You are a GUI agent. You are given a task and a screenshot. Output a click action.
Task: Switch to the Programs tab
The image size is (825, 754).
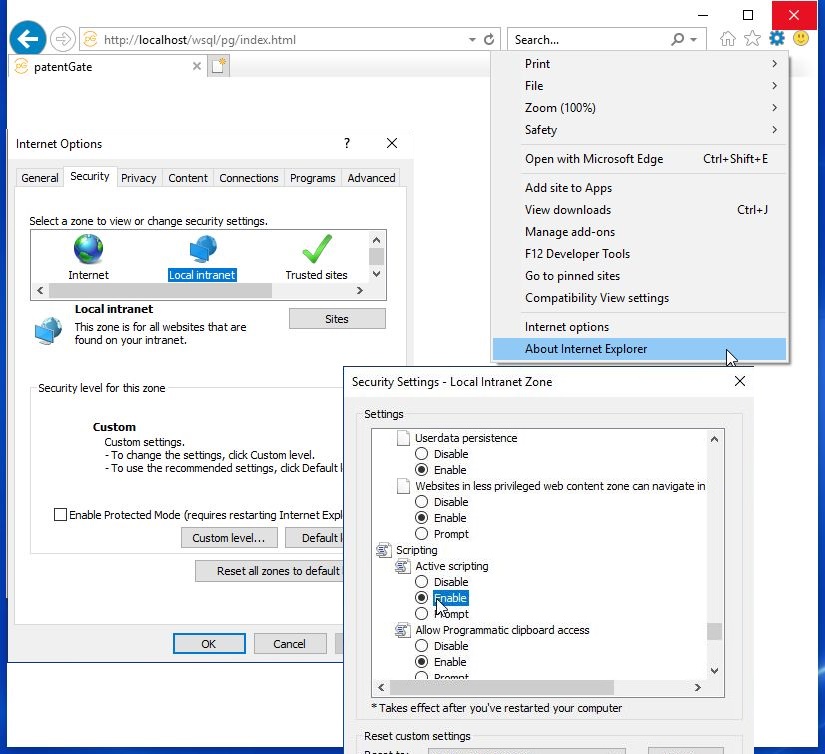point(313,178)
